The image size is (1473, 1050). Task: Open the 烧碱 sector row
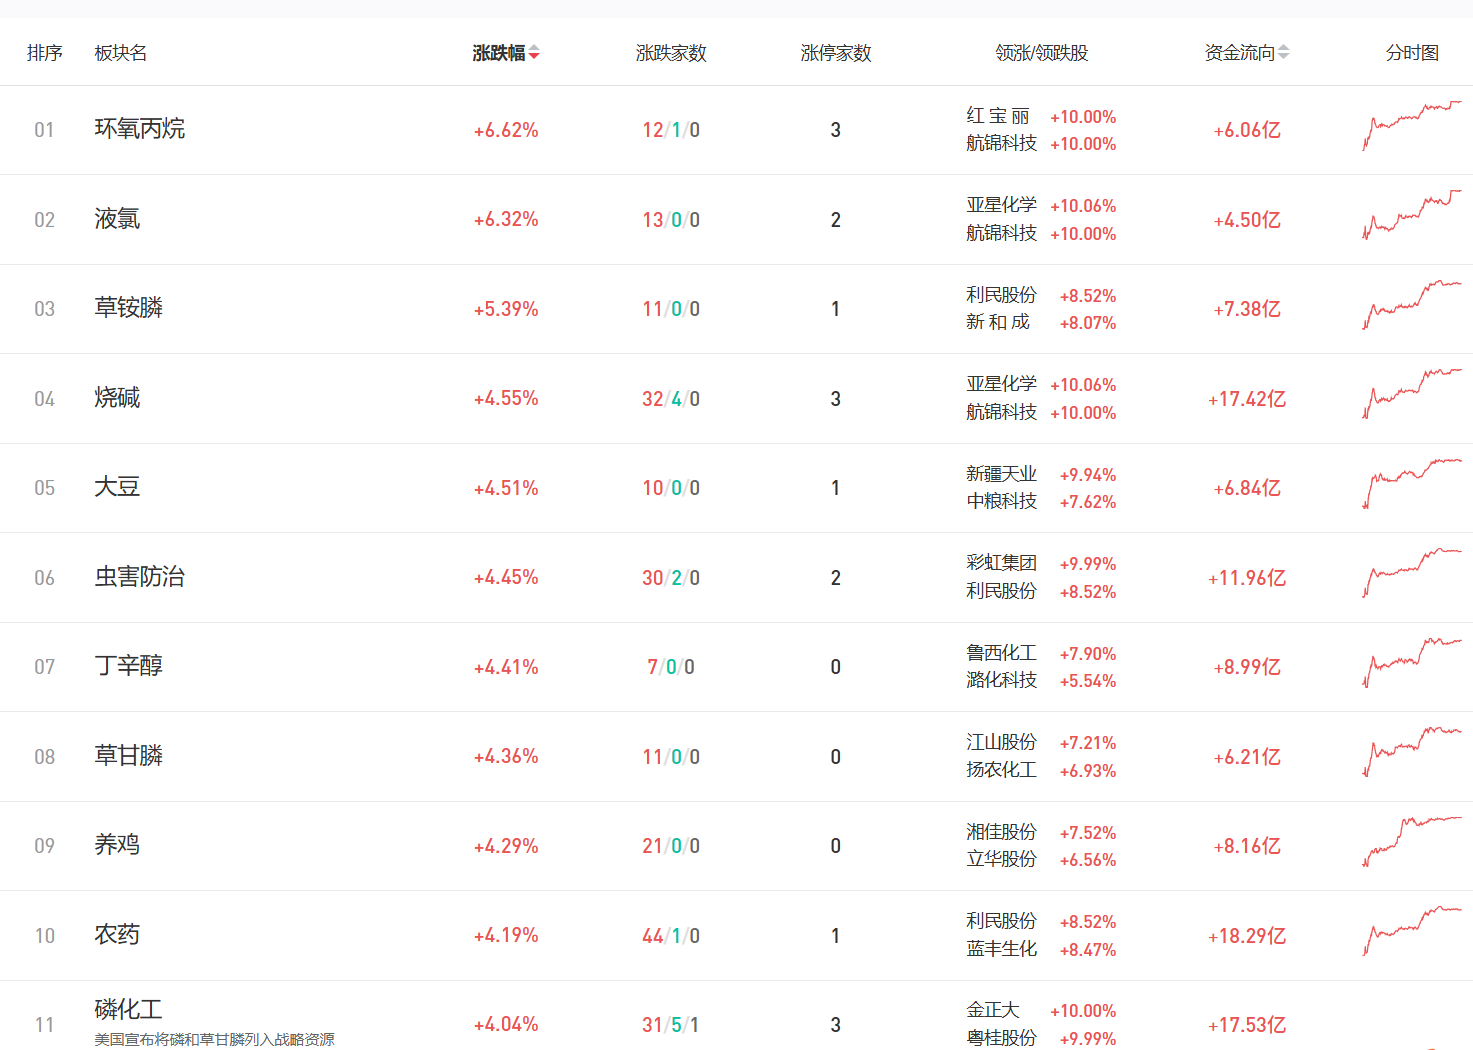click(117, 398)
